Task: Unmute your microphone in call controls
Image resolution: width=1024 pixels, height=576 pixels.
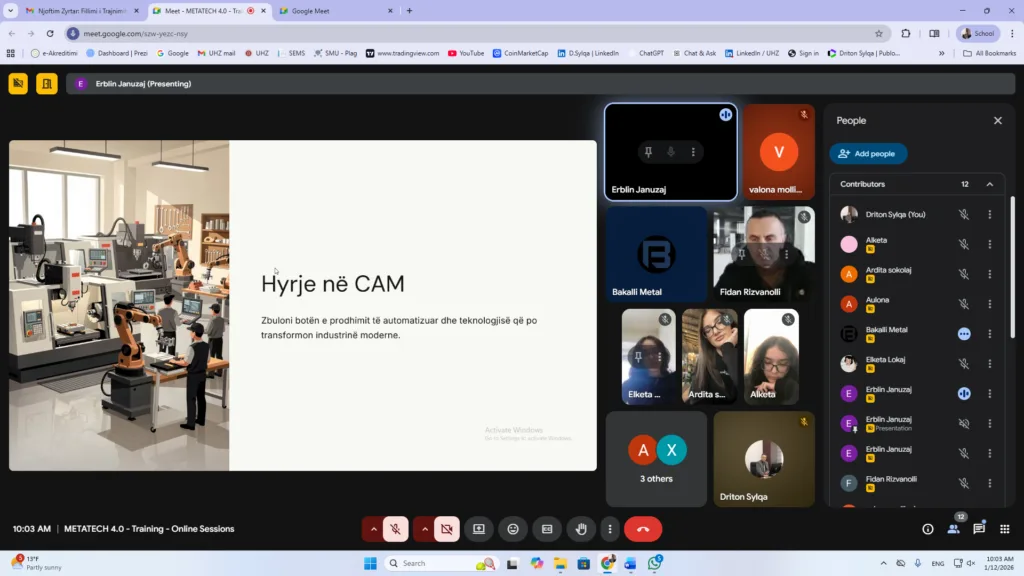Action: (396, 529)
